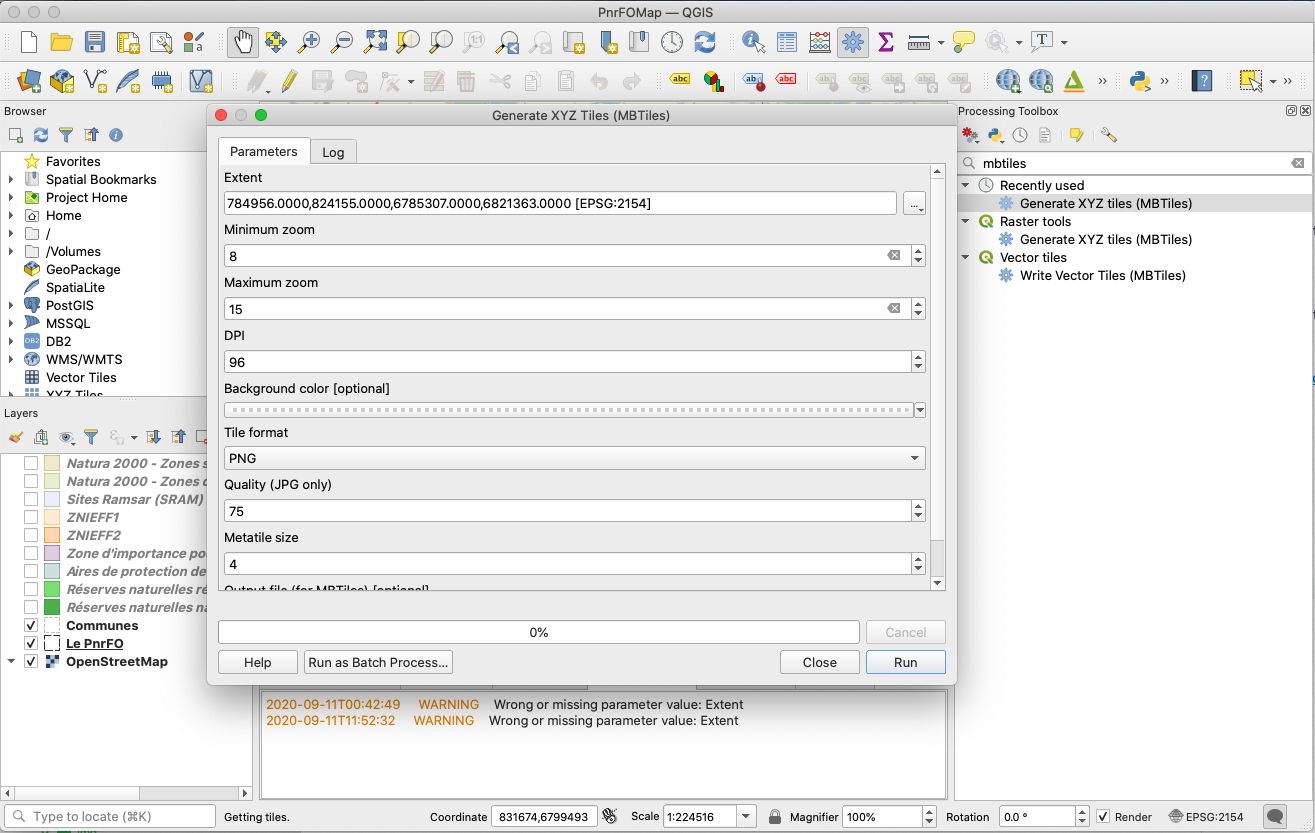
Task: Switch to the Log tab
Action: (x=333, y=152)
